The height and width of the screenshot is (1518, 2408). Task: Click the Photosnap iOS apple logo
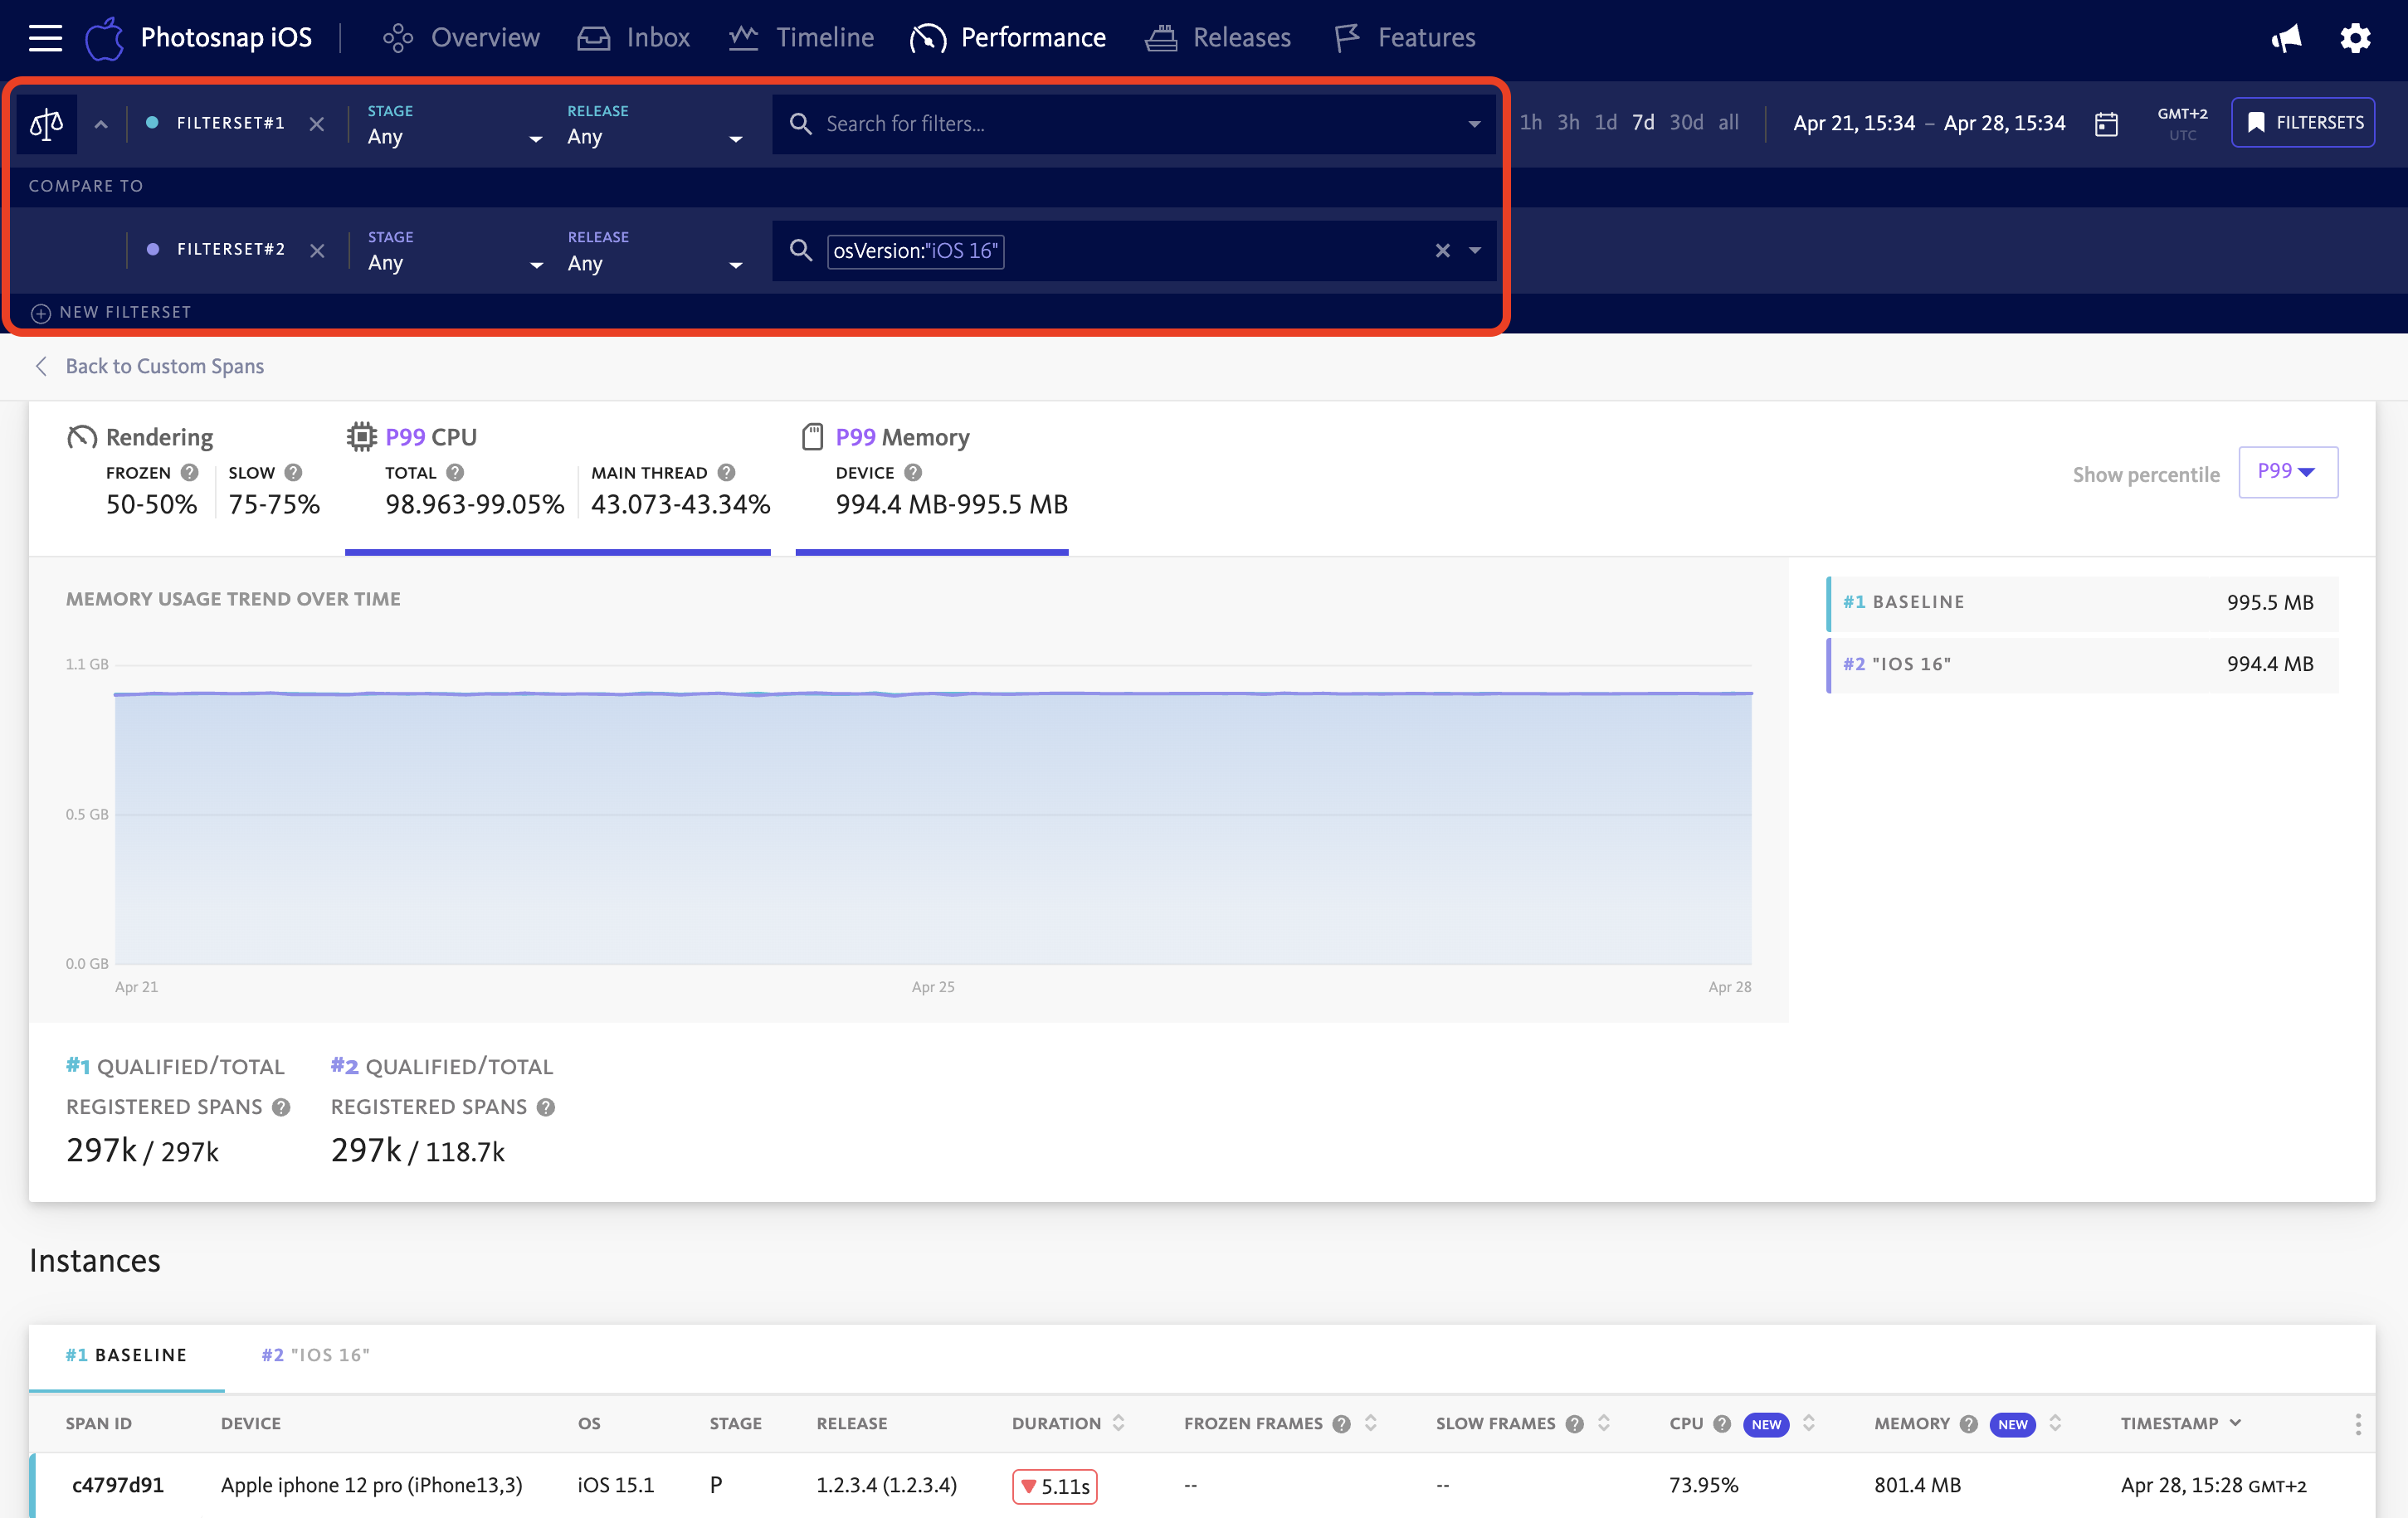click(x=104, y=38)
